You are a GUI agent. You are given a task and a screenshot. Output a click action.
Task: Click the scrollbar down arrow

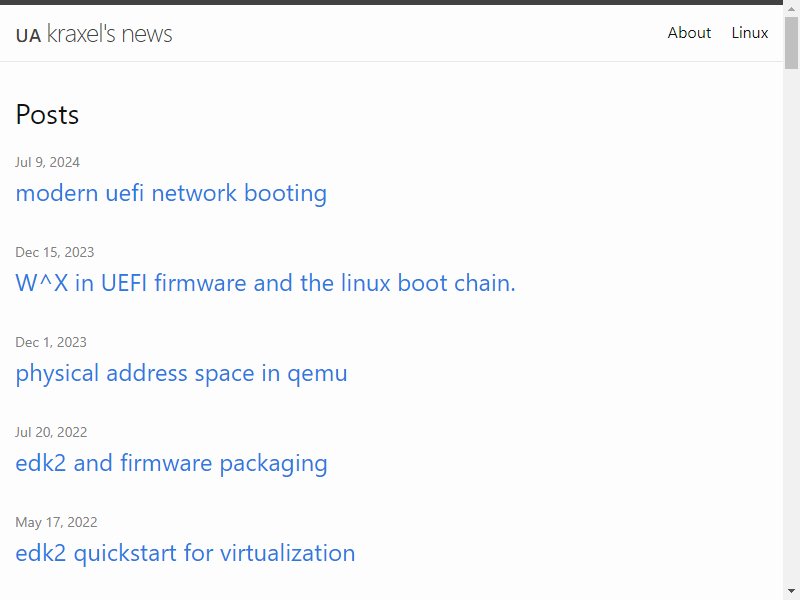[x=791, y=592]
